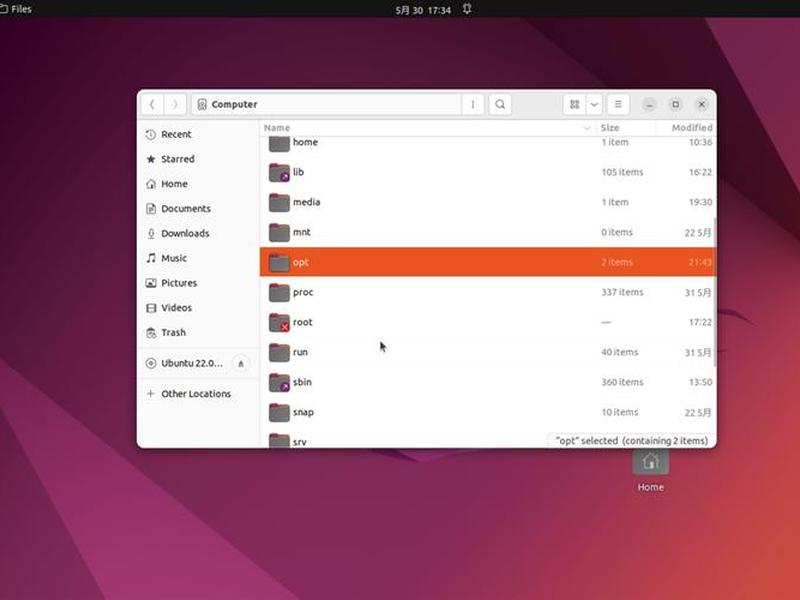
Task: Select the highlighted opt folder
Action: pyautogui.click(x=488, y=262)
